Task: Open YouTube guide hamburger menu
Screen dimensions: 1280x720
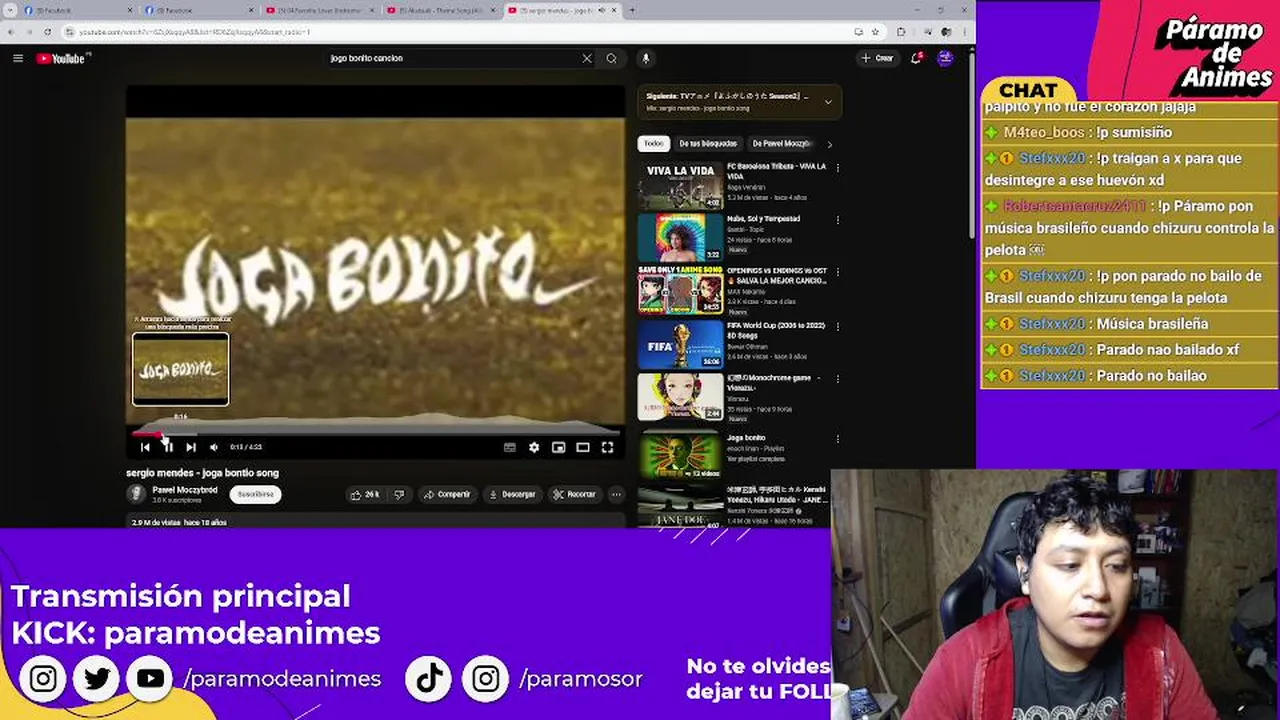Action: (x=18, y=58)
